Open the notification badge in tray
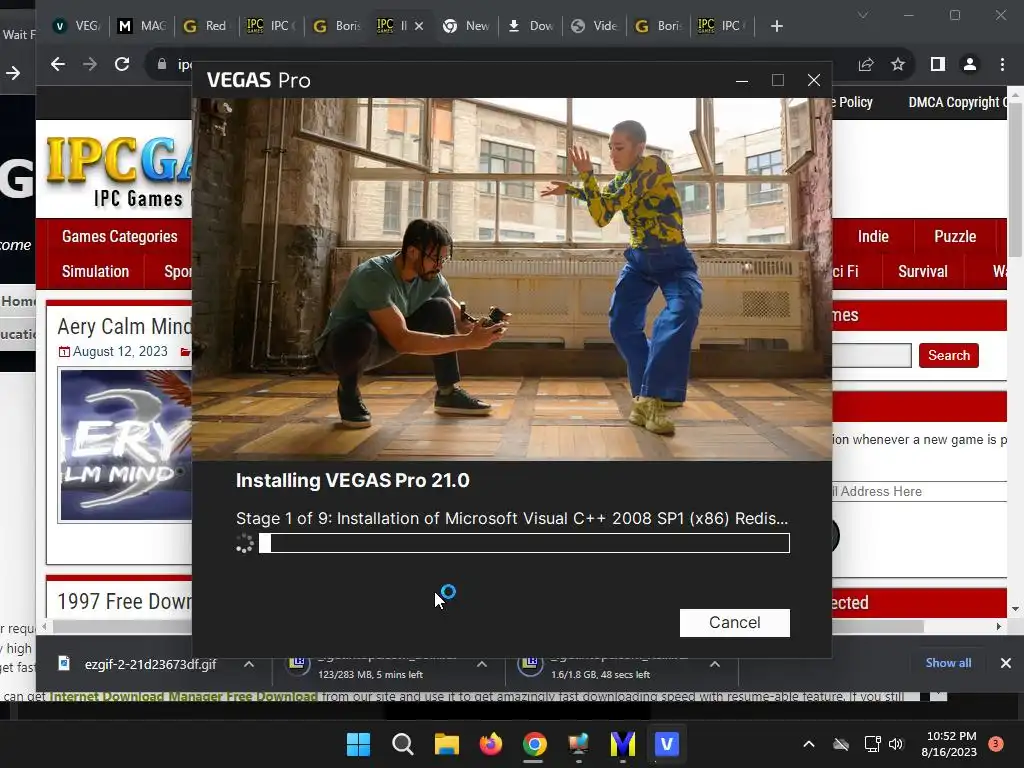 click(995, 743)
